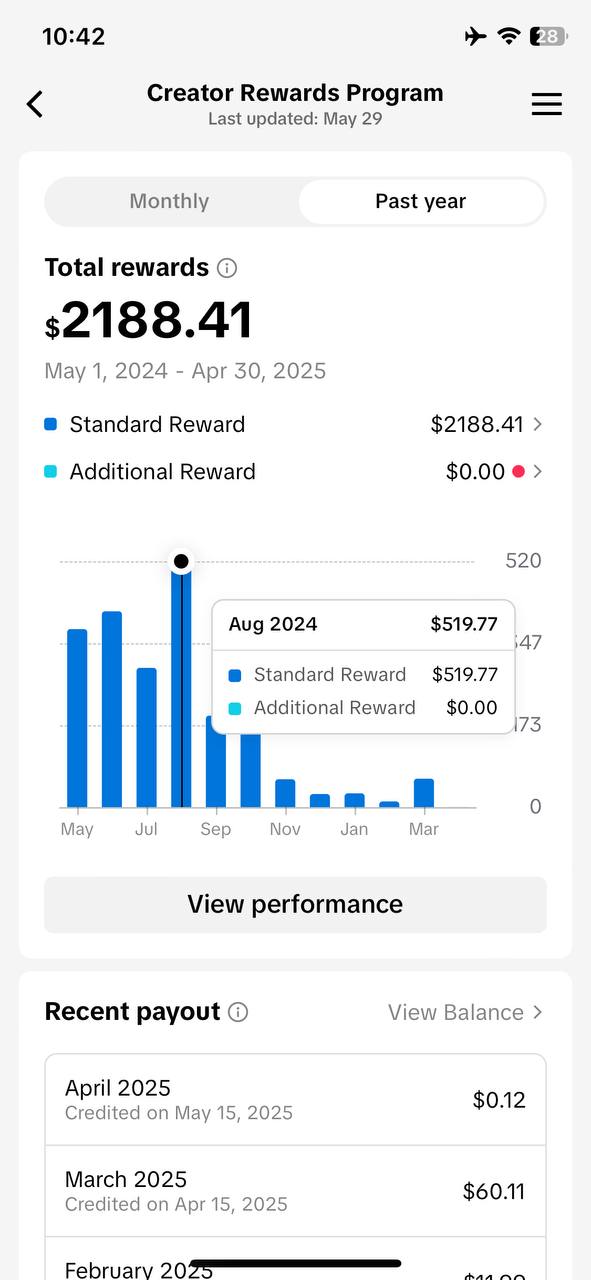This screenshot has height=1280, width=591.
Task: Tap the blue Standard Reward legend swatch
Action: coord(51,424)
